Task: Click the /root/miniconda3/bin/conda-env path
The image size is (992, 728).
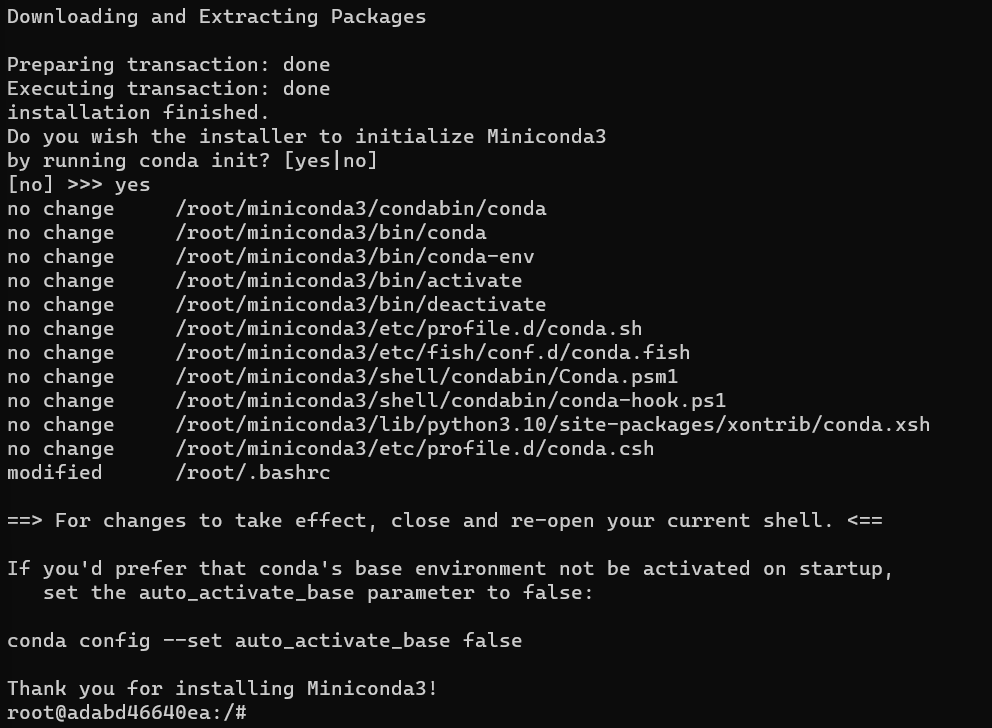Action: (354, 257)
